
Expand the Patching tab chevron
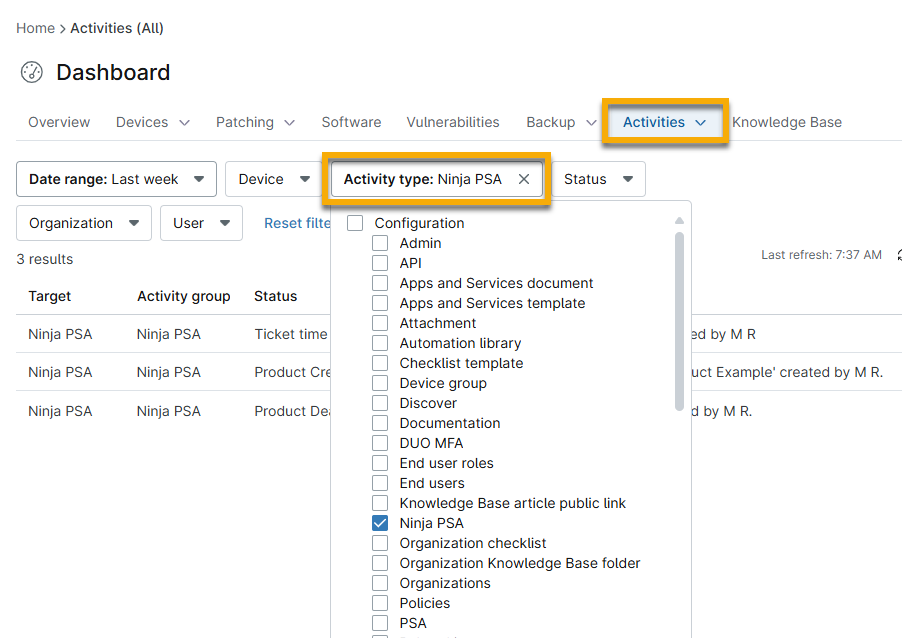click(x=289, y=122)
